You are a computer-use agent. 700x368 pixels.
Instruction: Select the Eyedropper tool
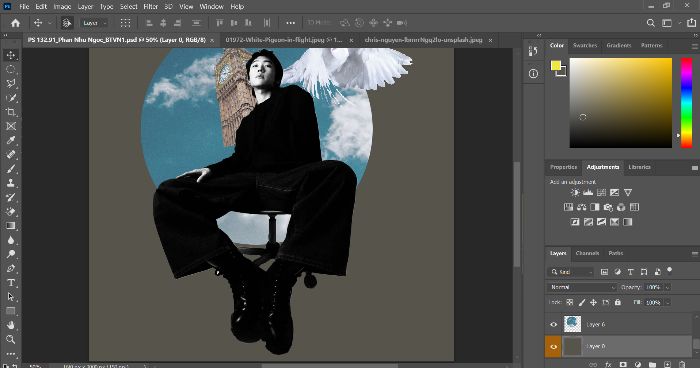(11, 141)
